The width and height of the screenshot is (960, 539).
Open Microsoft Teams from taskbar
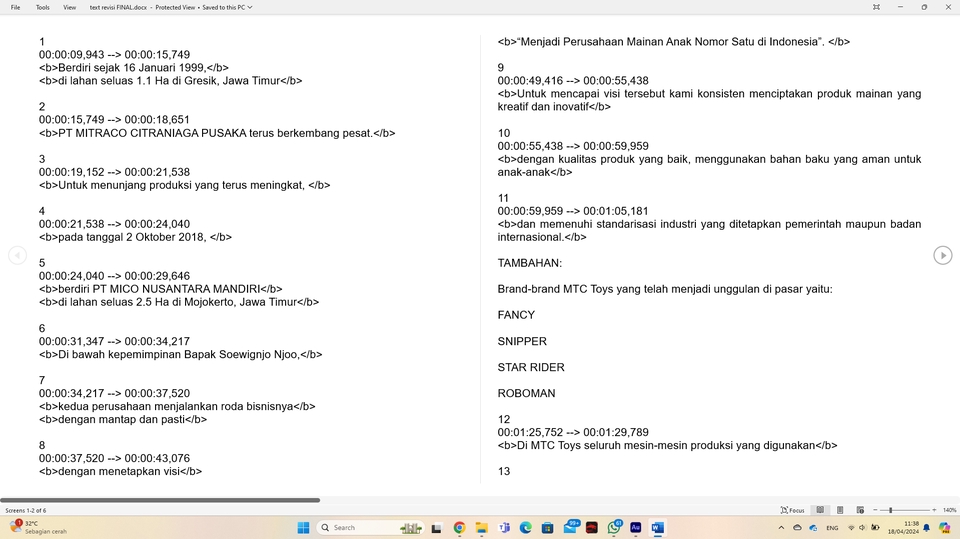tap(504, 527)
